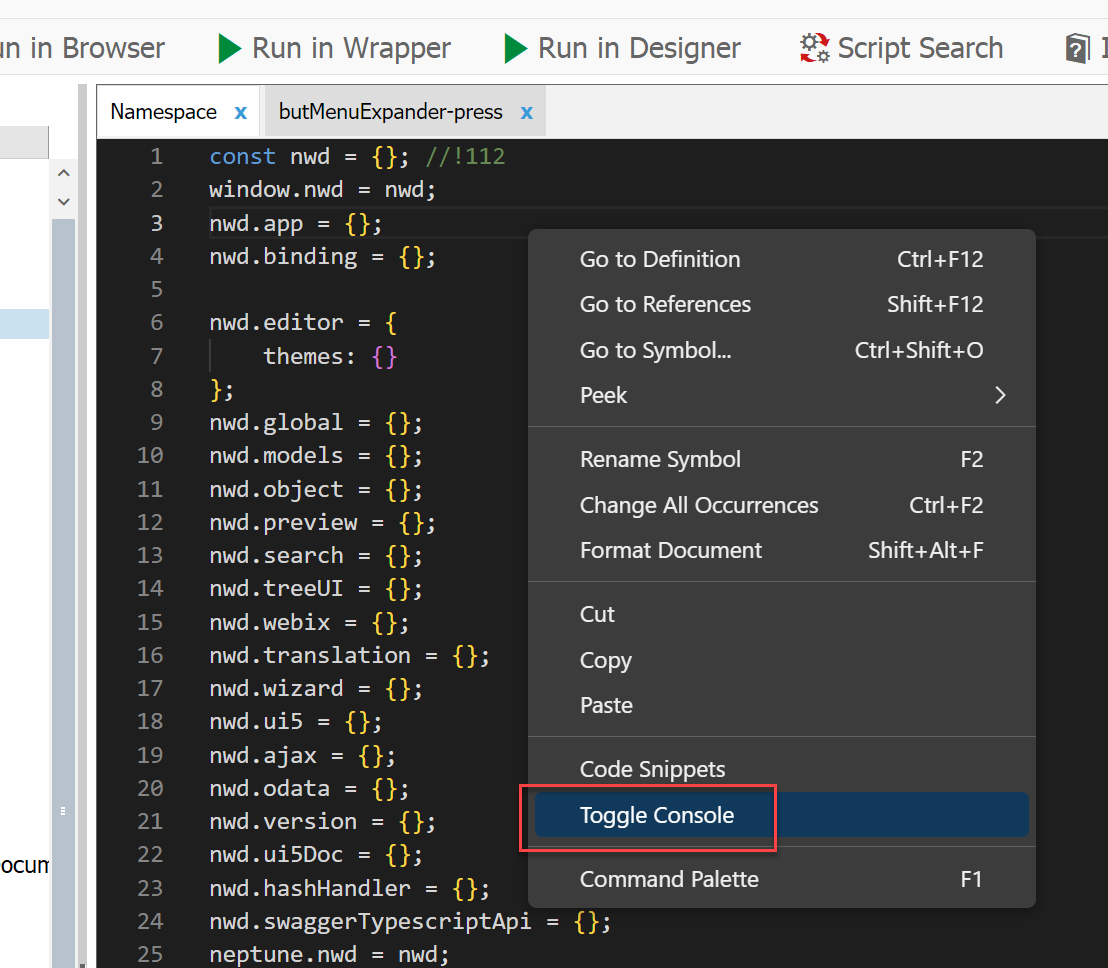The height and width of the screenshot is (968, 1108).
Task: Click the 'nwd.editor = {' code line
Action: click(x=303, y=322)
